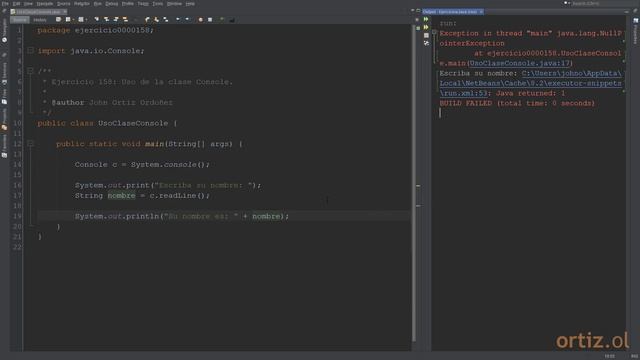This screenshot has height=360, width=640.
Task: Click the 'nombre' variable on line 17
Action: (x=121, y=196)
